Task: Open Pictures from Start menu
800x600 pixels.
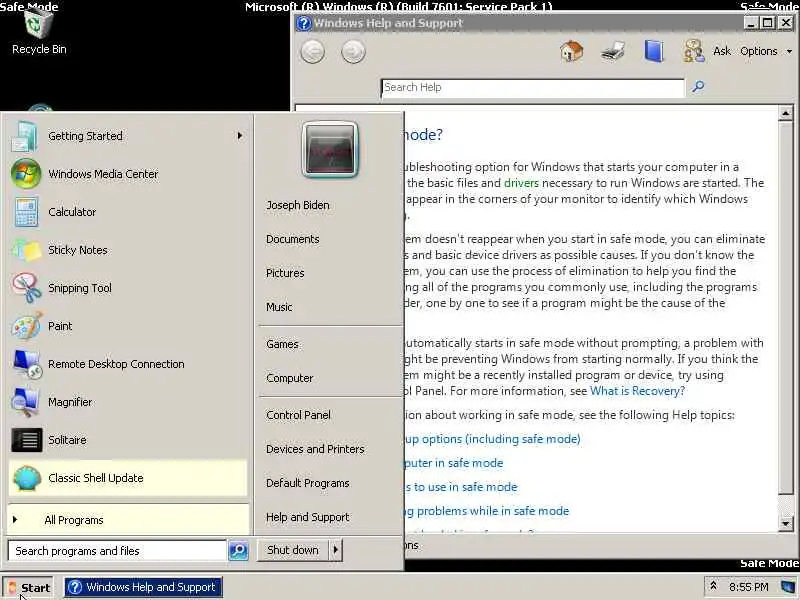Action: (285, 273)
